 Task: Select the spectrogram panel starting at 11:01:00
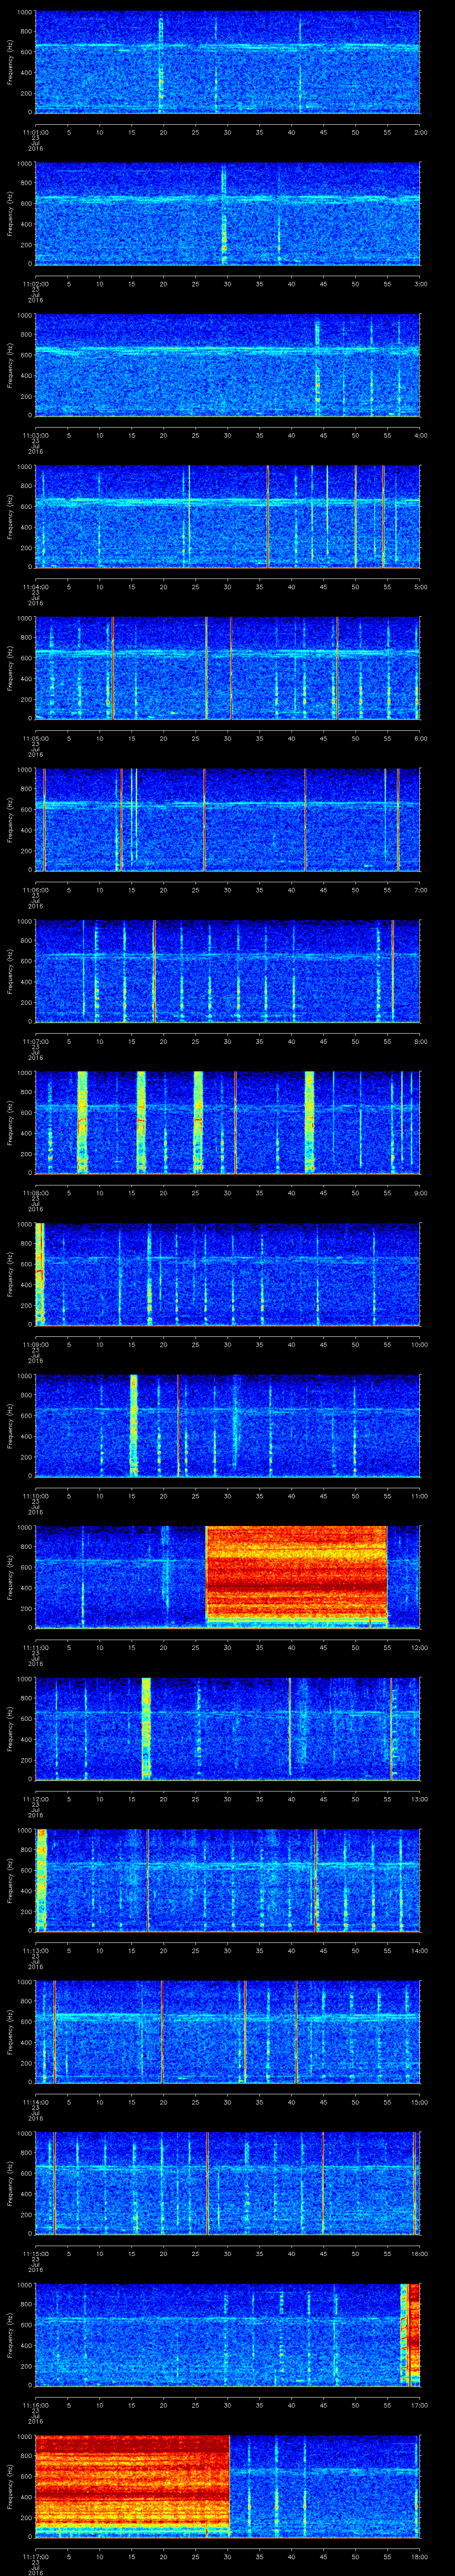[228, 62]
